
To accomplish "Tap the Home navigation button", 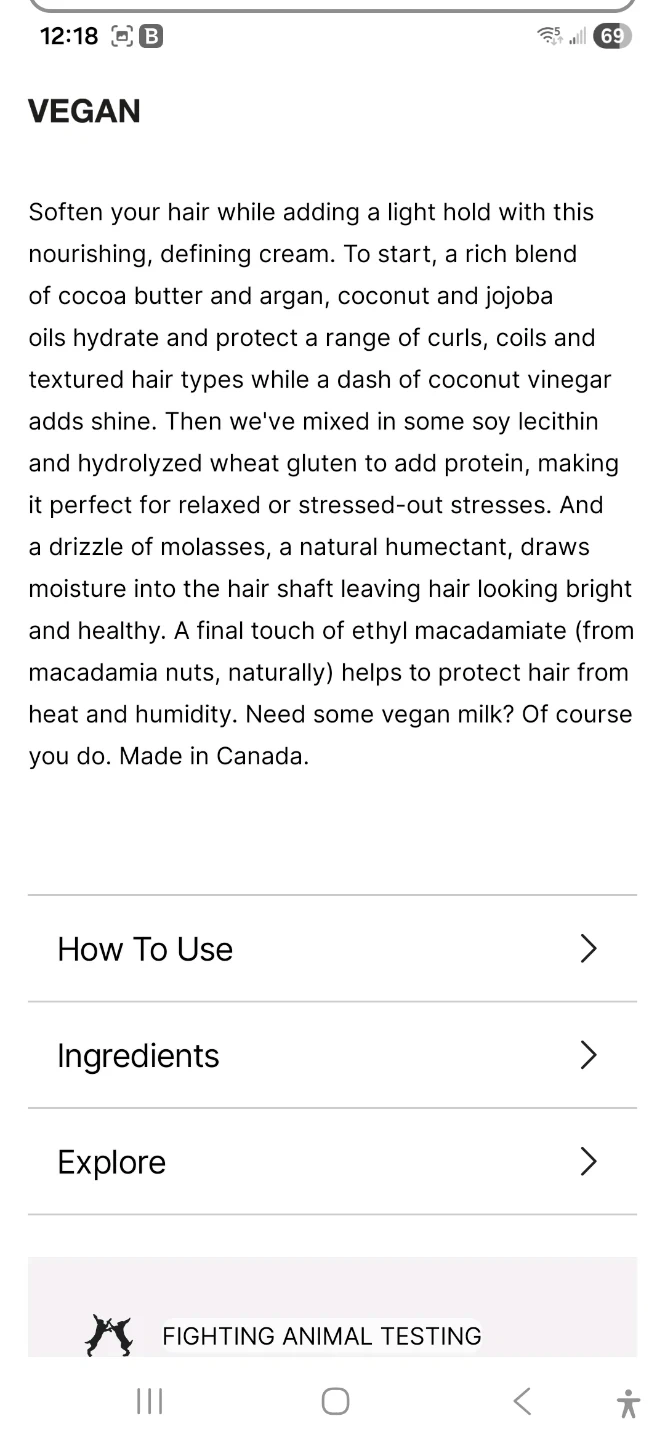I will pos(335,1401).
